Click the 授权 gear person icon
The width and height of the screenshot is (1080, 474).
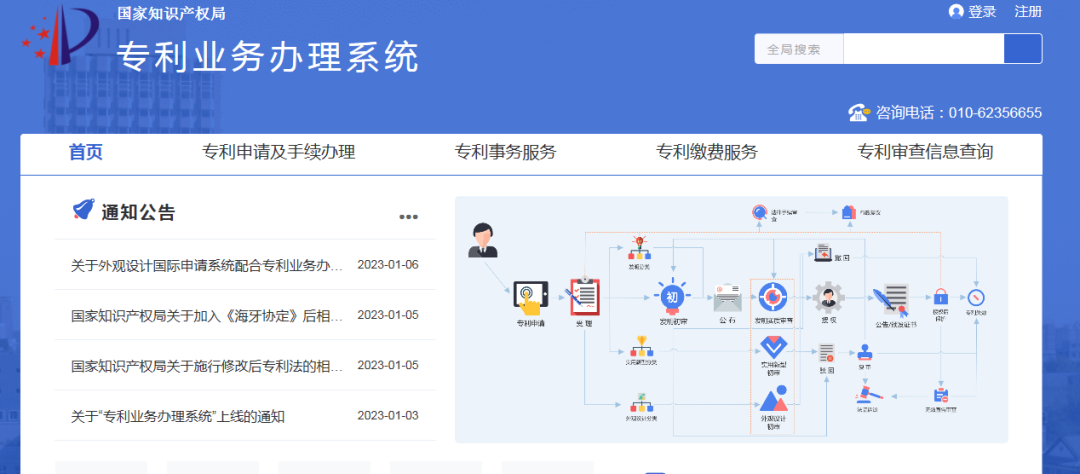[x=828, y=298]
